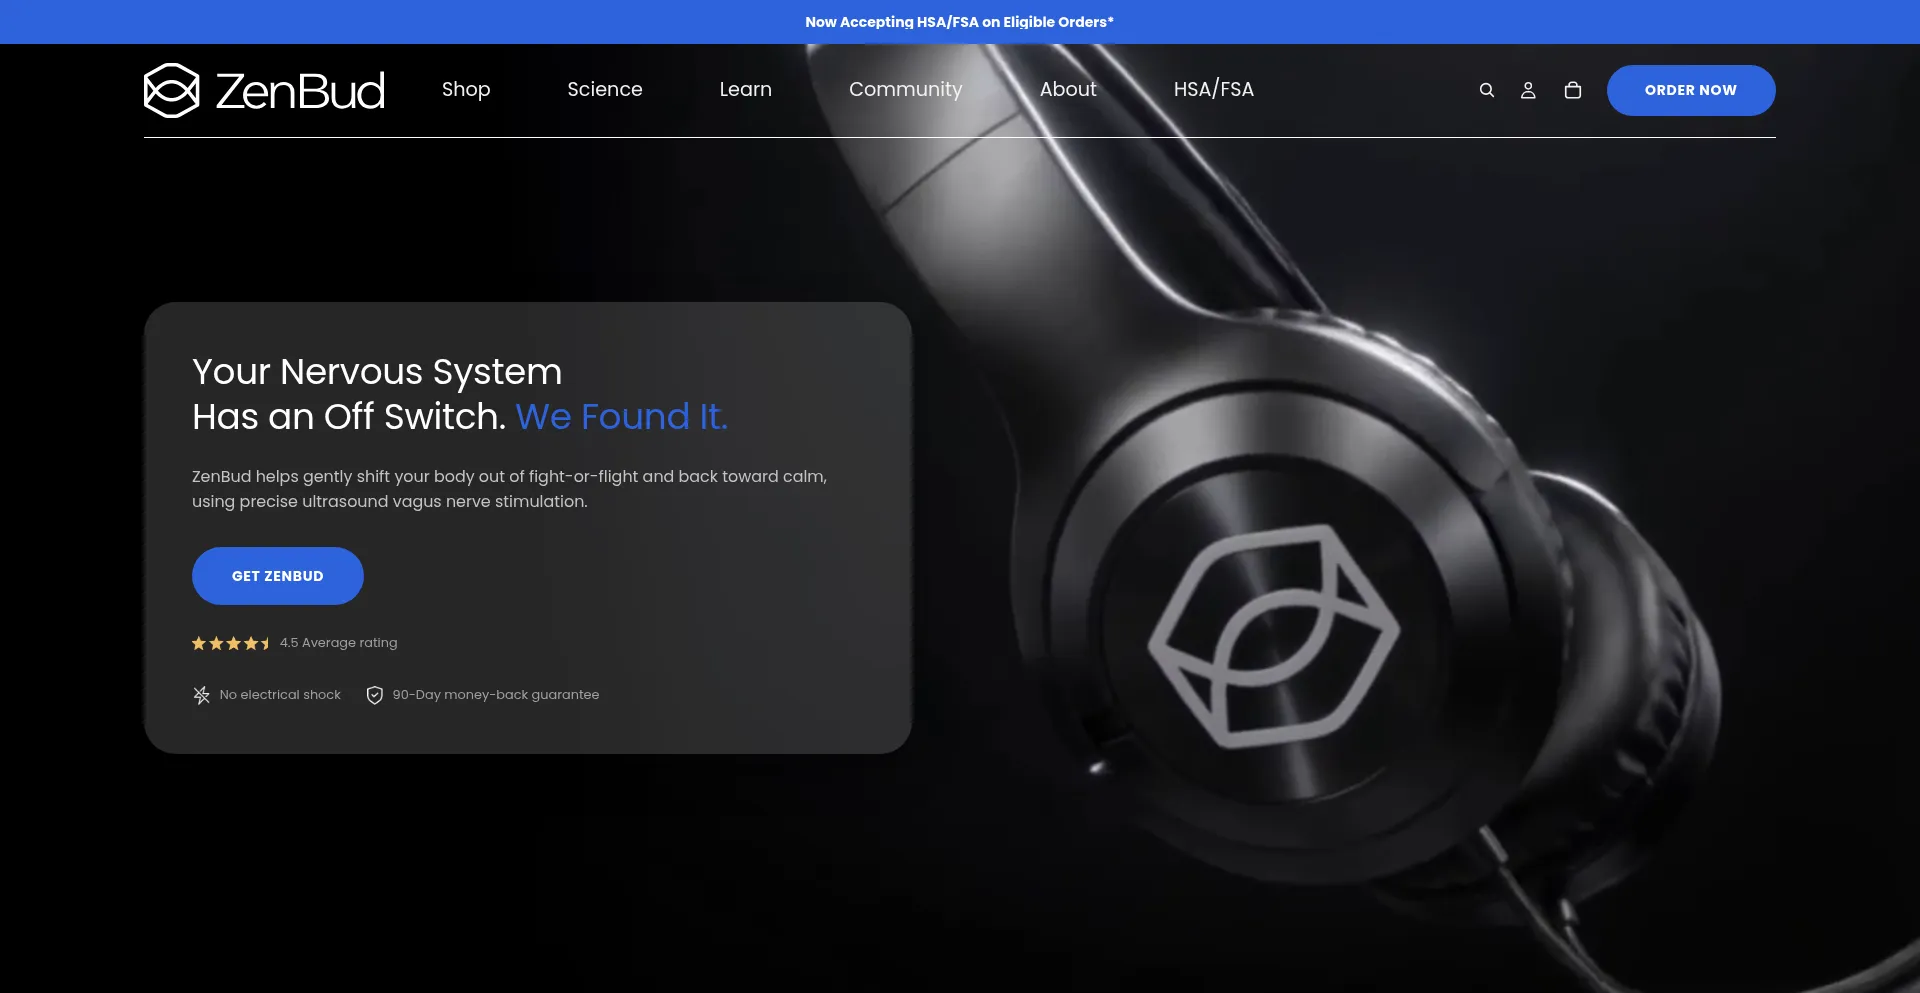Click the HSA/FSA announcement banner text
1920x993 pixels.
(960, 22)
